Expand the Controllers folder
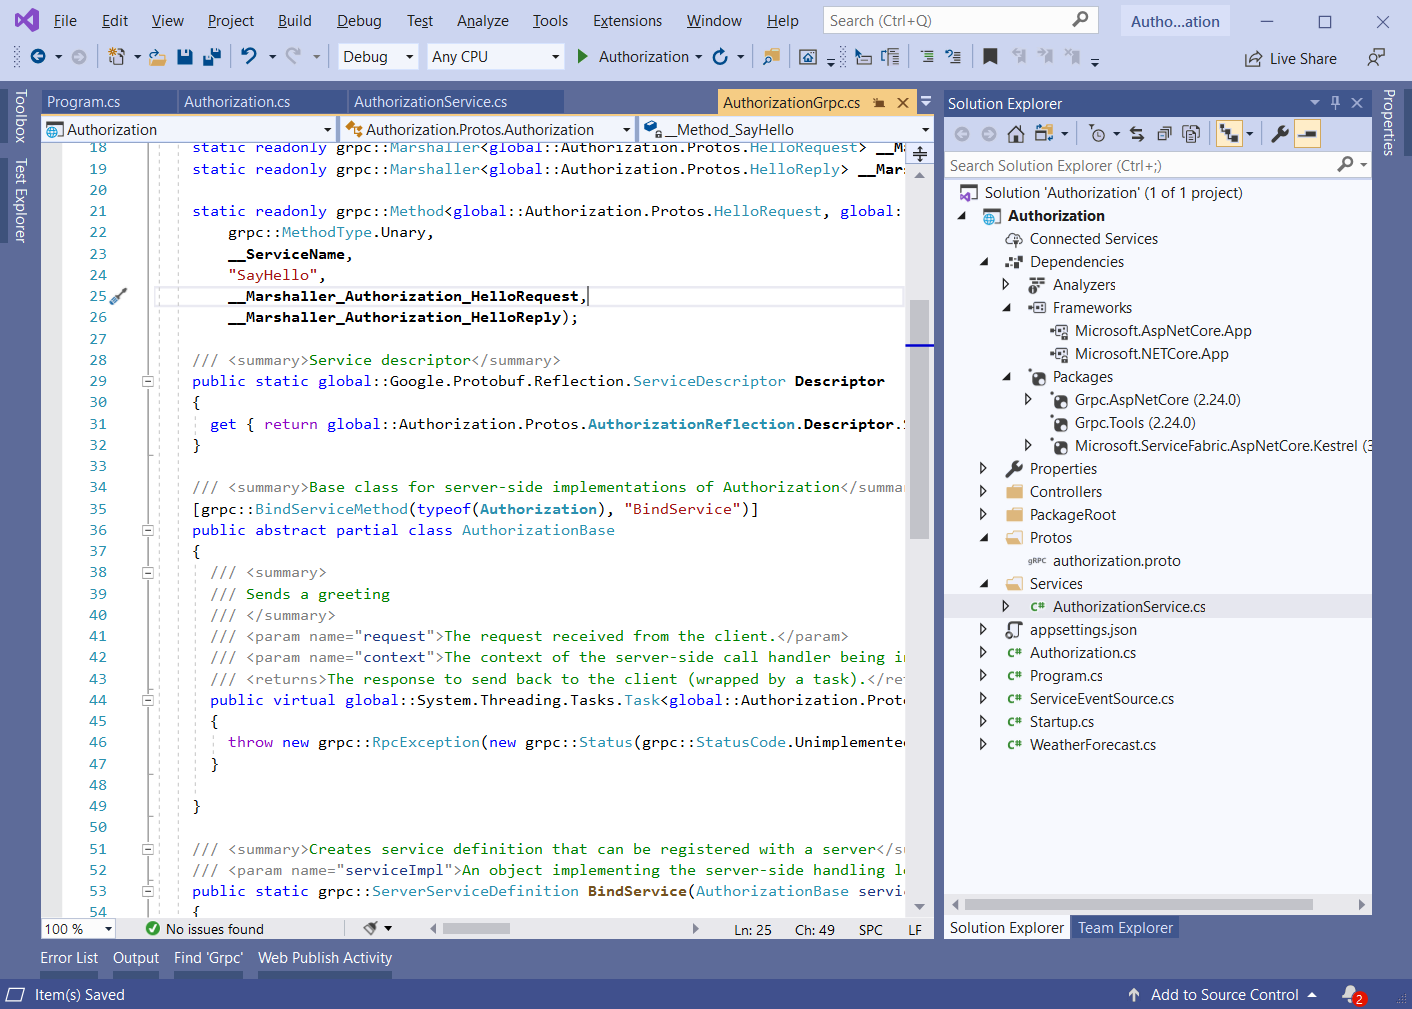This screenshot has width=1412, height=1009. (x=983, y=491)
